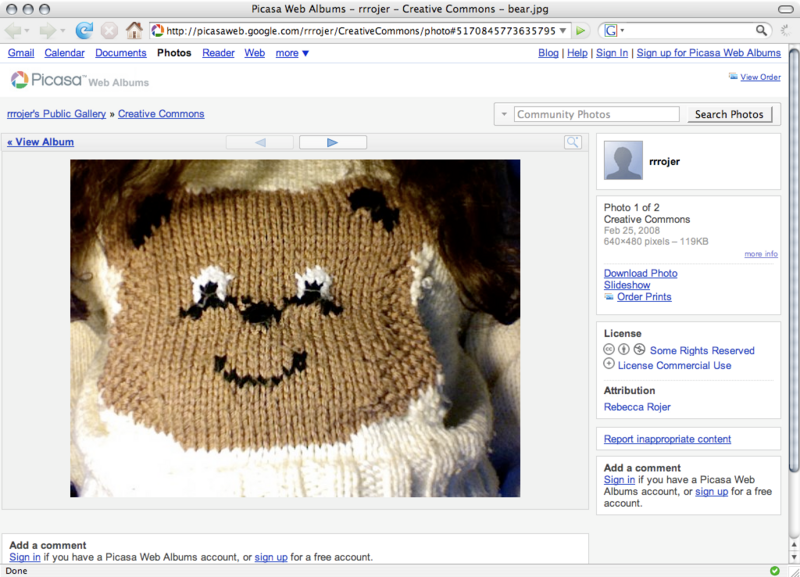
Task: Click the scrollbar down arrow
Action: pos(794,557)
